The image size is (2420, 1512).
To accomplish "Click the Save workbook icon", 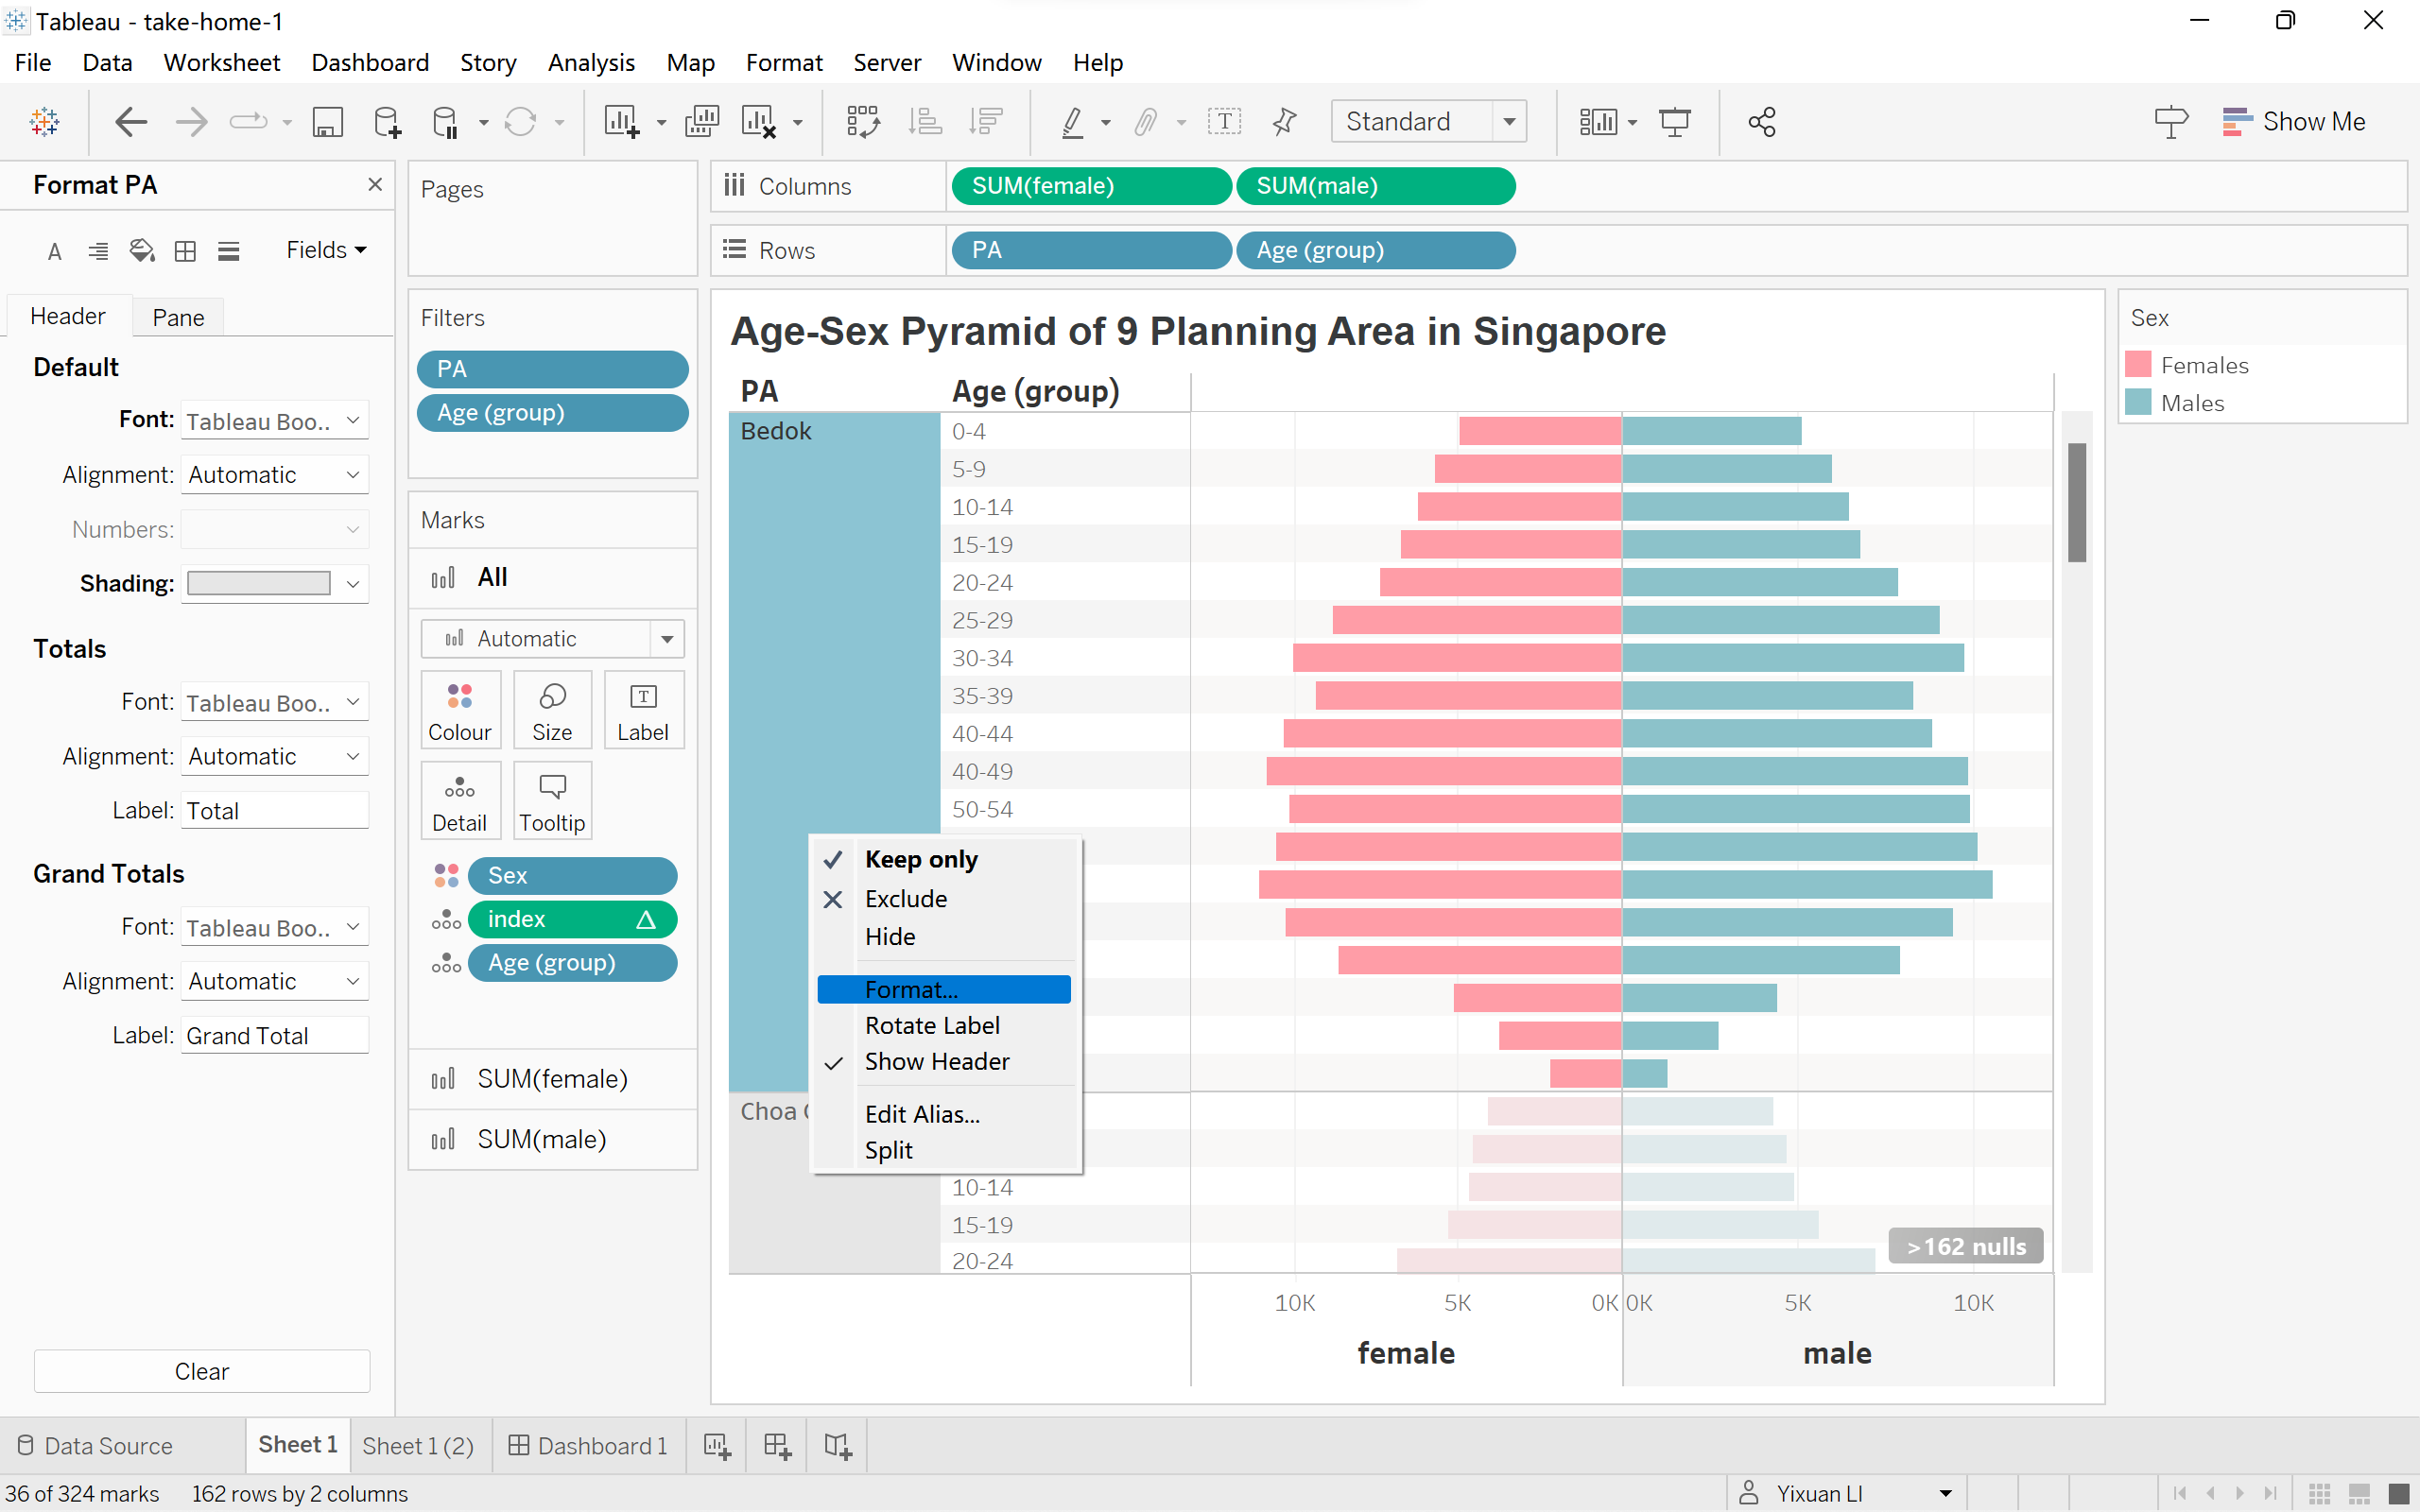I will [327, 122].
